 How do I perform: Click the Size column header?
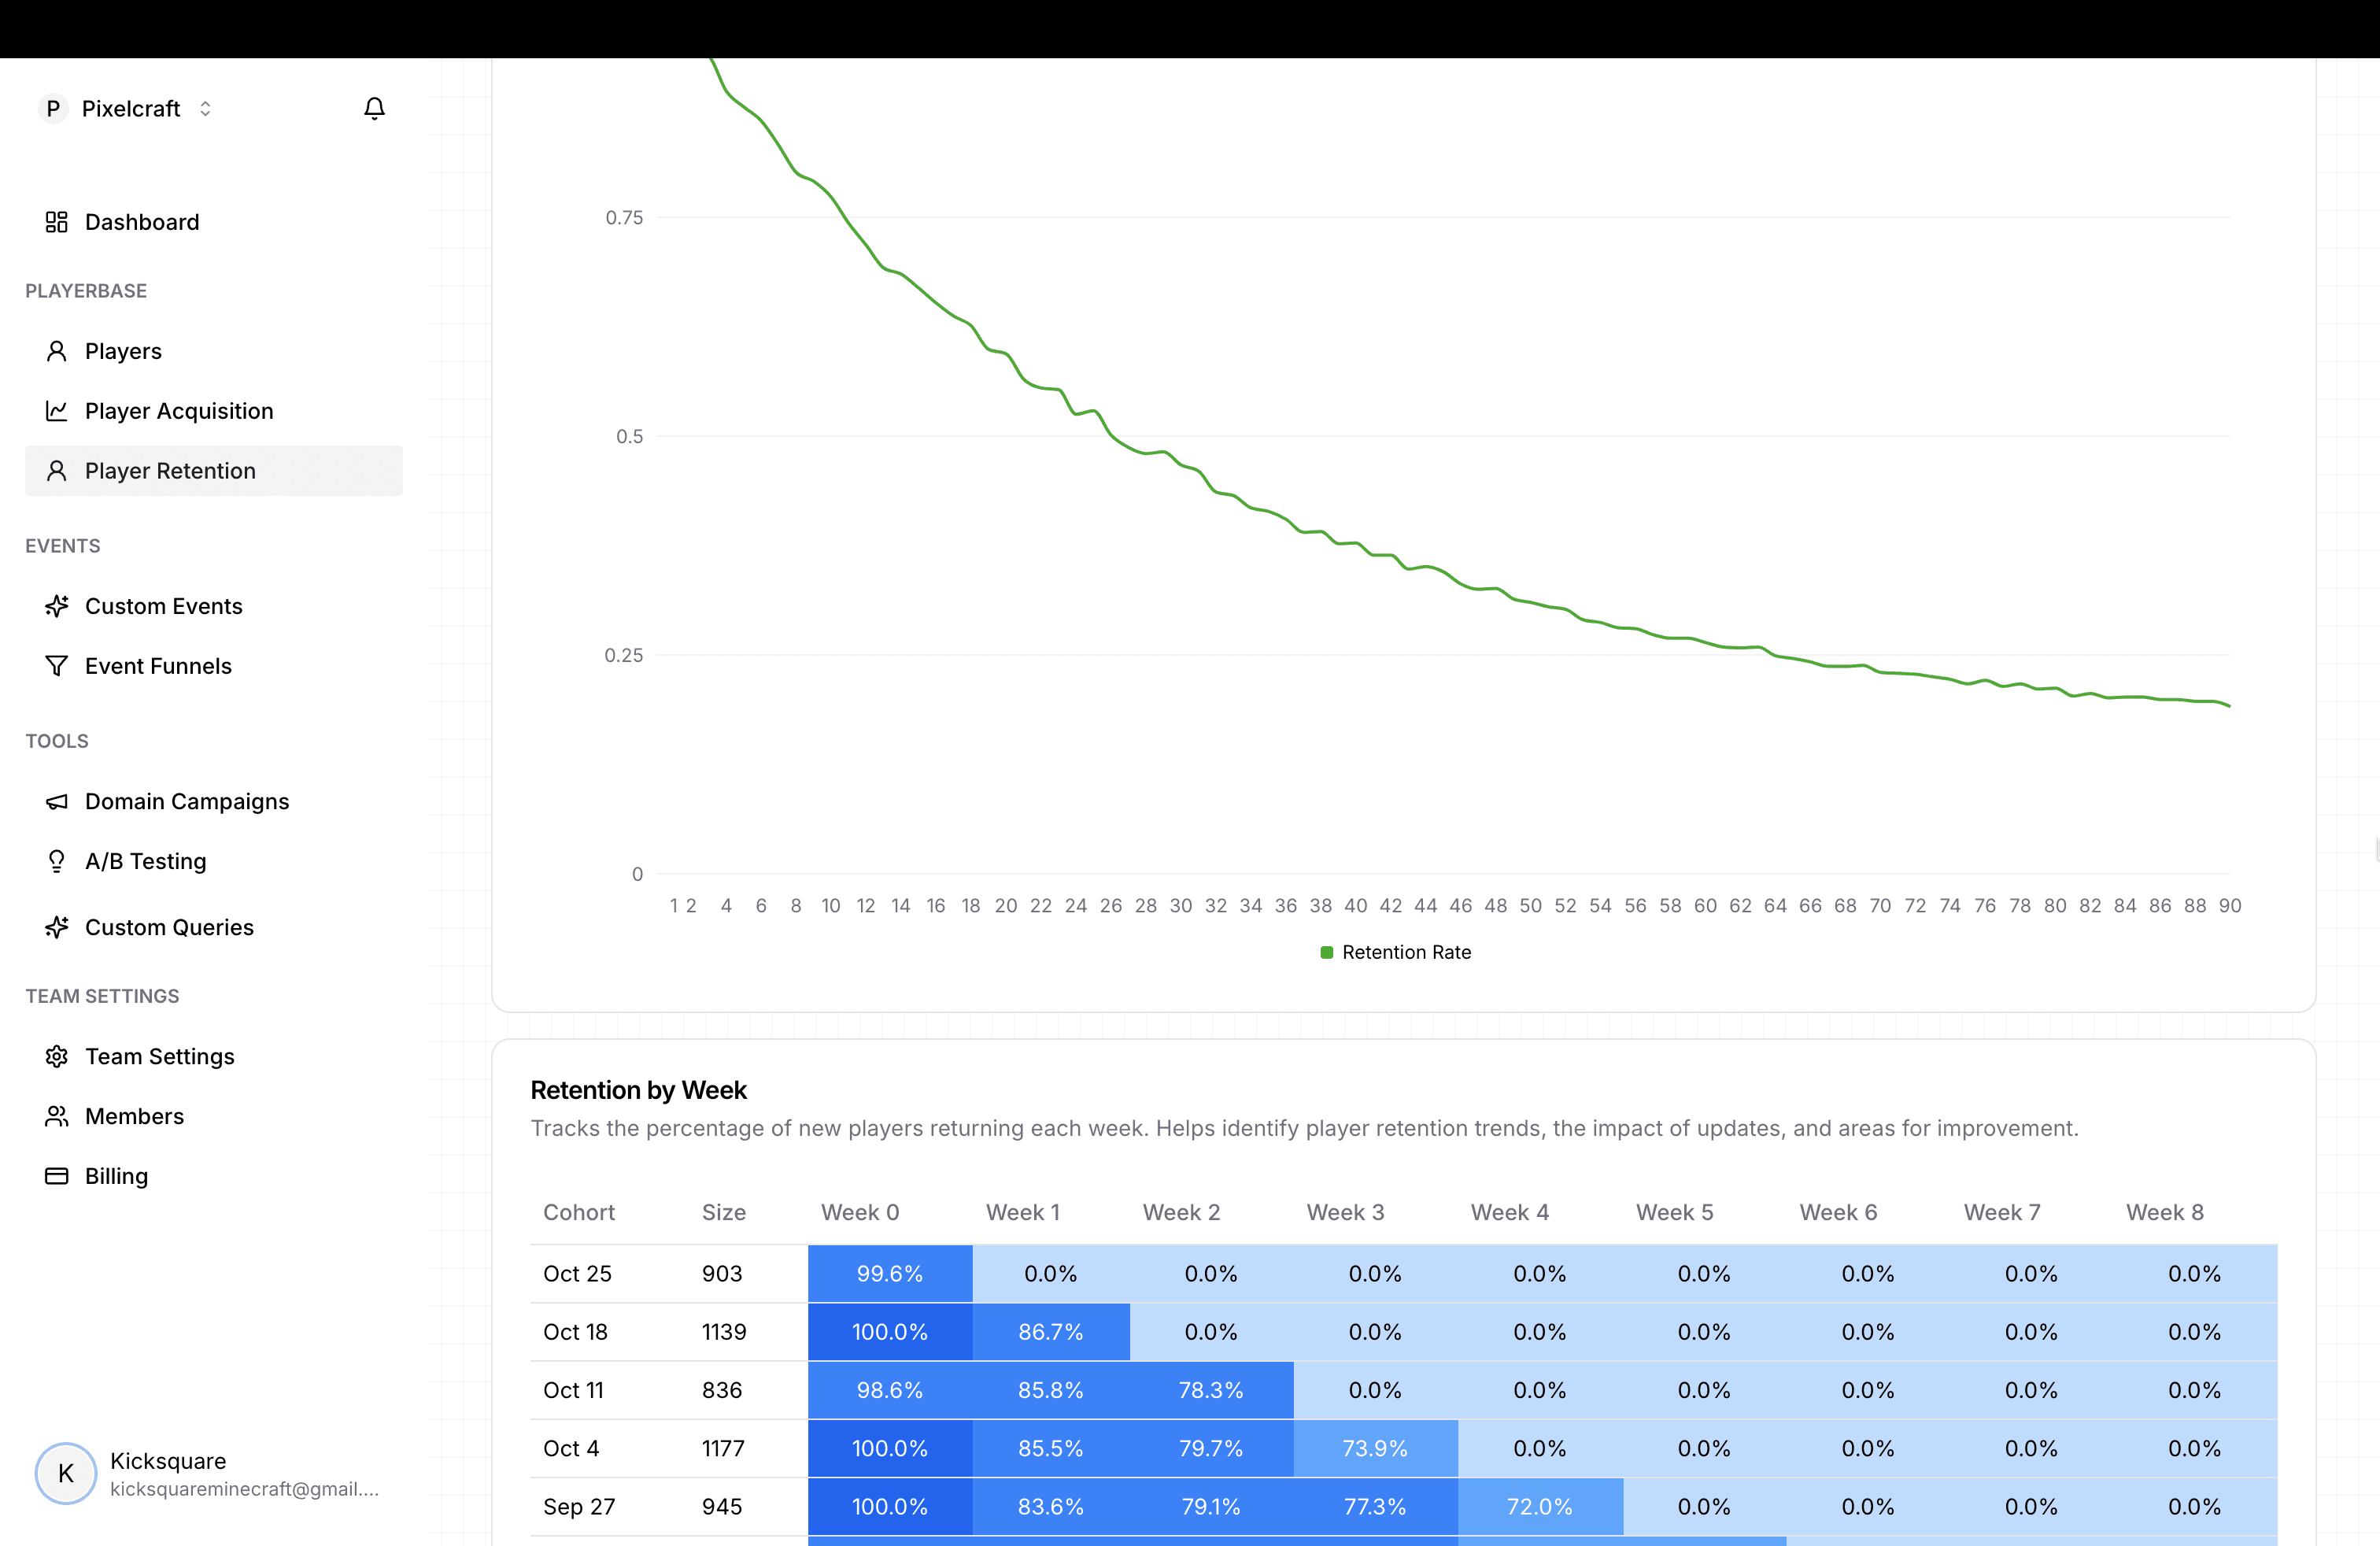723,1212
